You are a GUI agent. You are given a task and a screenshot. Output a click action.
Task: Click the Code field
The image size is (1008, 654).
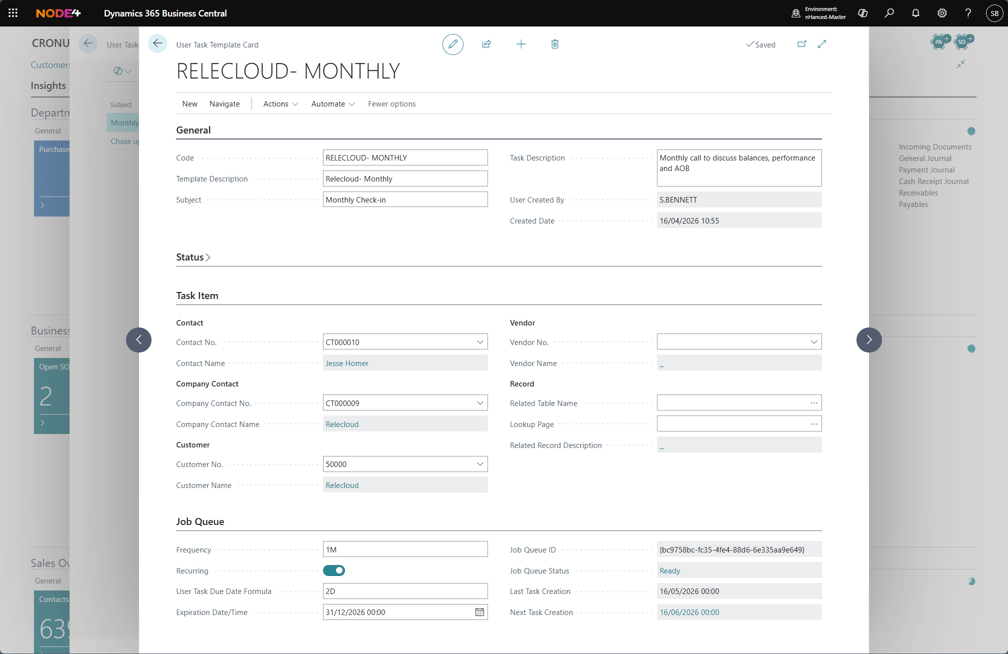405,158
